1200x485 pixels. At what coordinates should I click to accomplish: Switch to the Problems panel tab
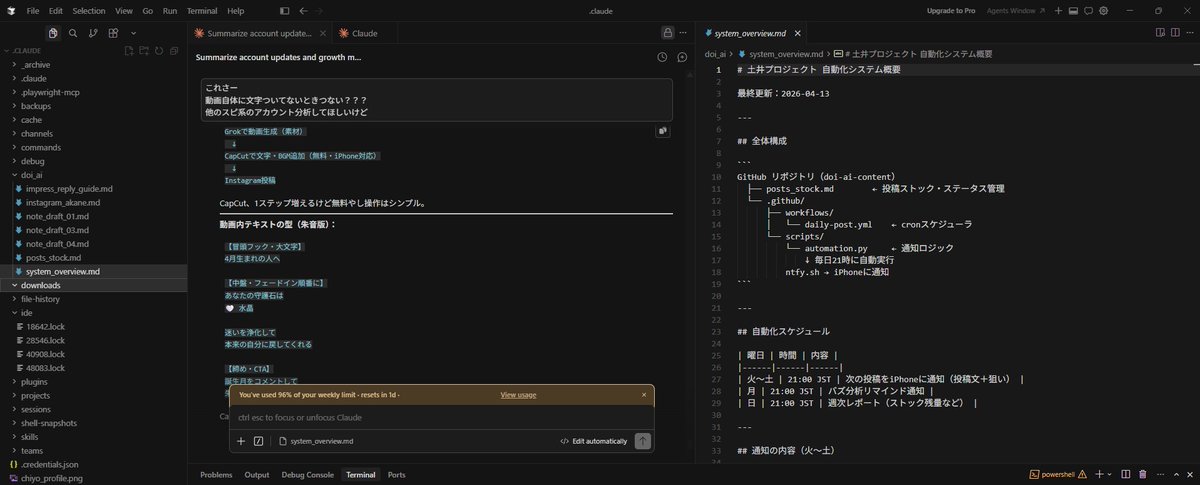tap(216, 474)
